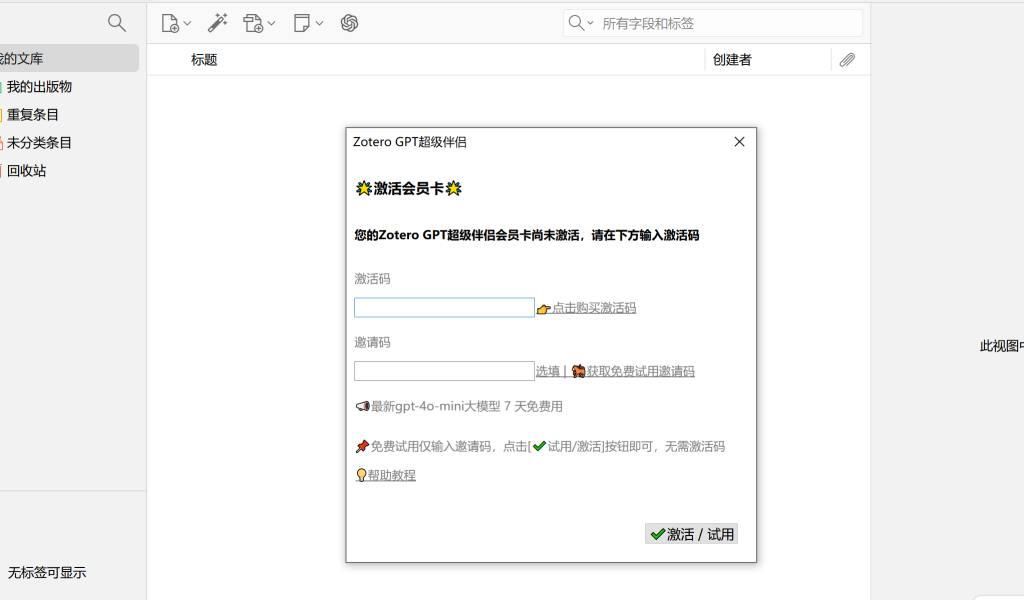This screenshot has height=600, width=1024.
Task: Click the 最新gpt-4o-mini大模型 7 天免费用 notice
Action: 466,406
